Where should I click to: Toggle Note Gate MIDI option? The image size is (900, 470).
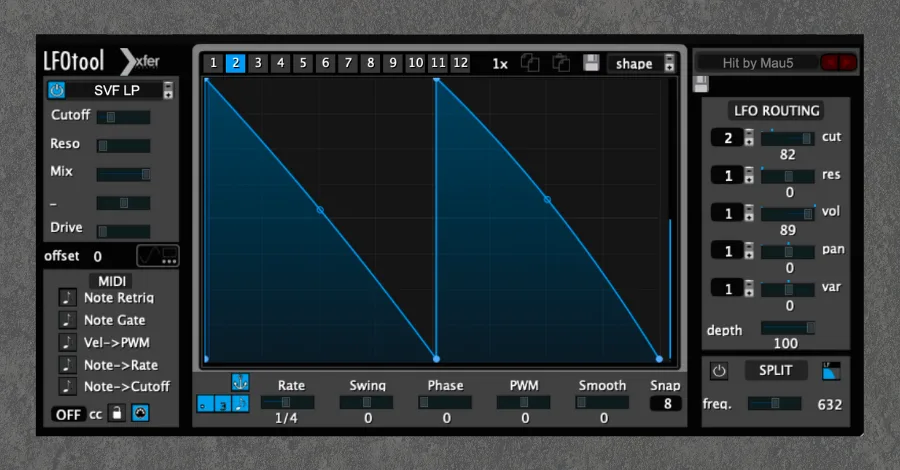(x=67, y=320)
